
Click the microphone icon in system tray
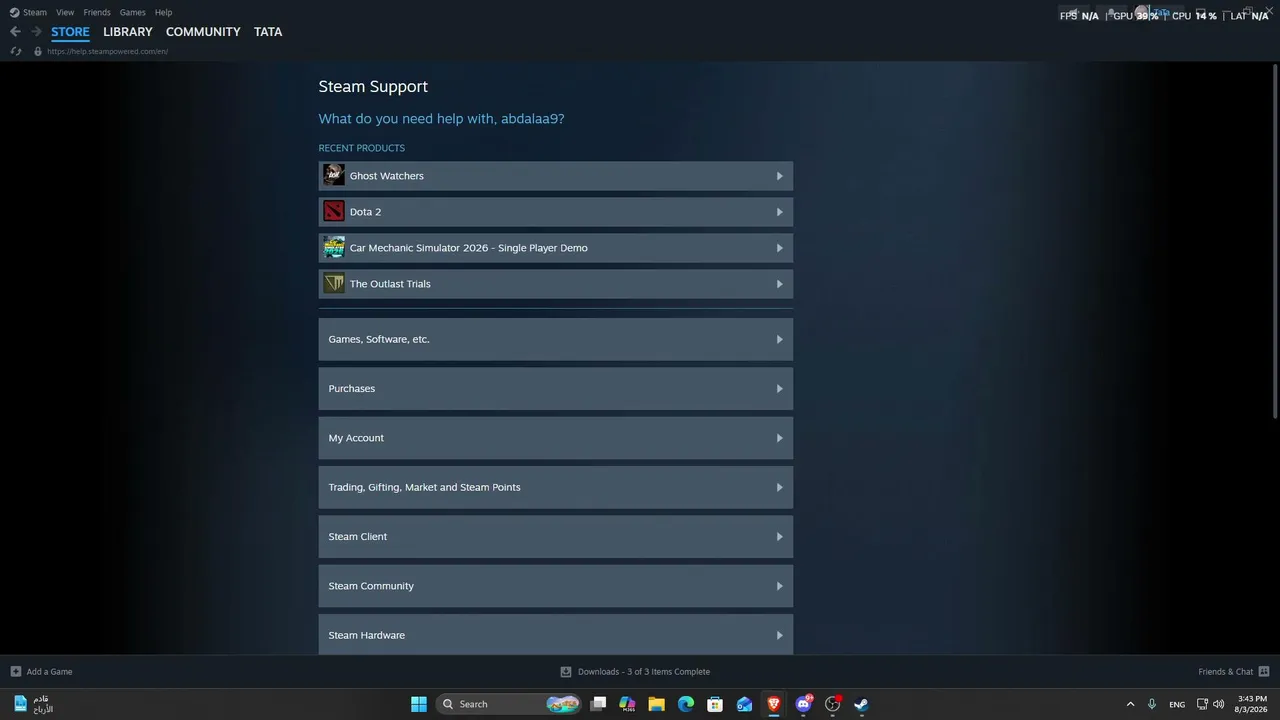pyautogui.click(x=1152, y=704)
